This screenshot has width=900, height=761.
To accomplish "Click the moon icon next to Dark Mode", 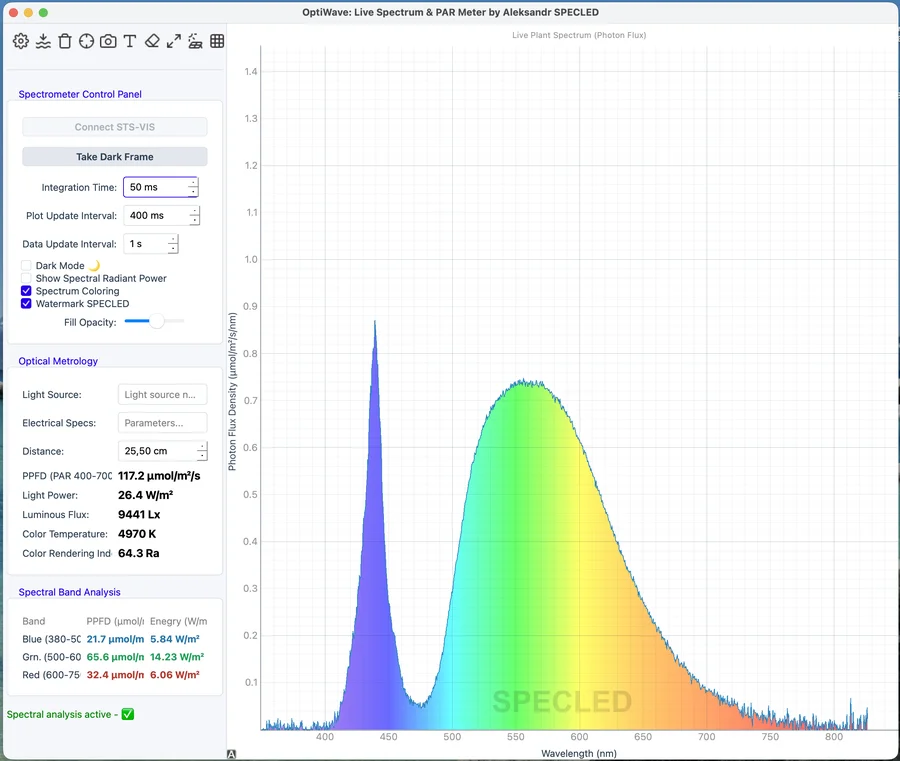I will [x=95, y=265].
